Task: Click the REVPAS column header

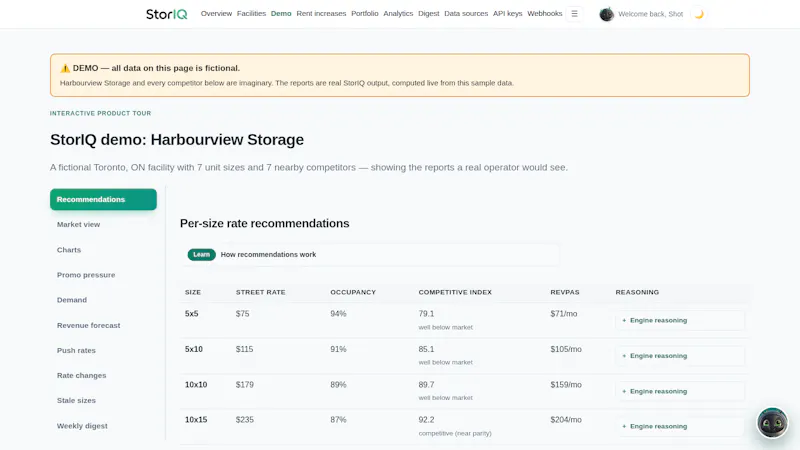Action: click(565, 292)
